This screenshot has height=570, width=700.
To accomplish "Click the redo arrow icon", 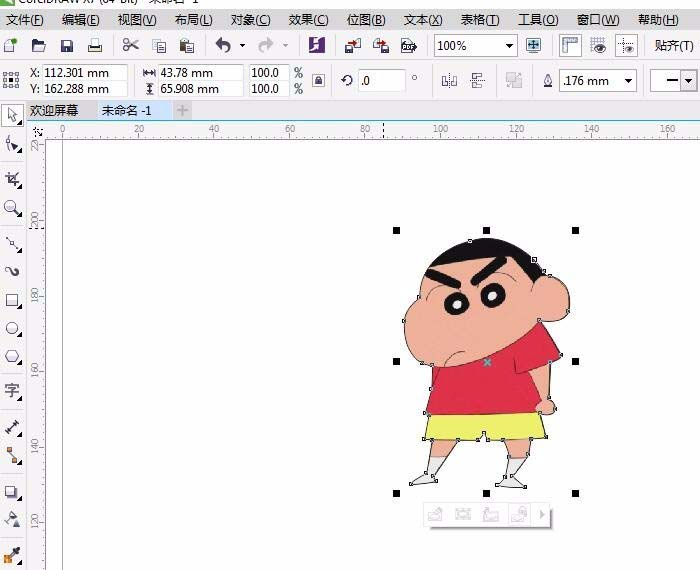I will (x=266, y=45).
